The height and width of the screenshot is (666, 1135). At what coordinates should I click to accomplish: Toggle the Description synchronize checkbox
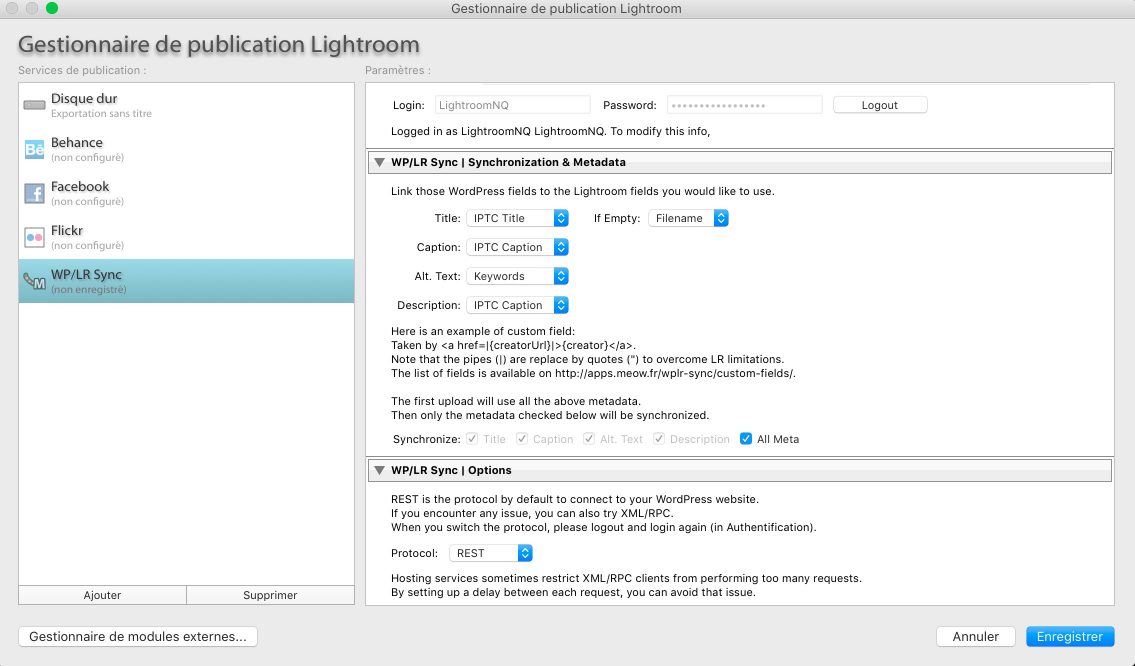point(659,439)
